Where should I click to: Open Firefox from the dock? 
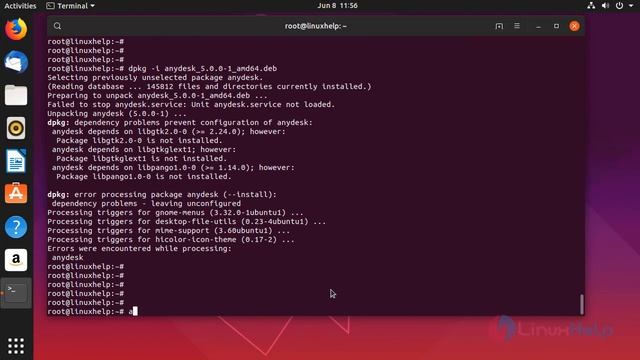(x=16, y=29)
